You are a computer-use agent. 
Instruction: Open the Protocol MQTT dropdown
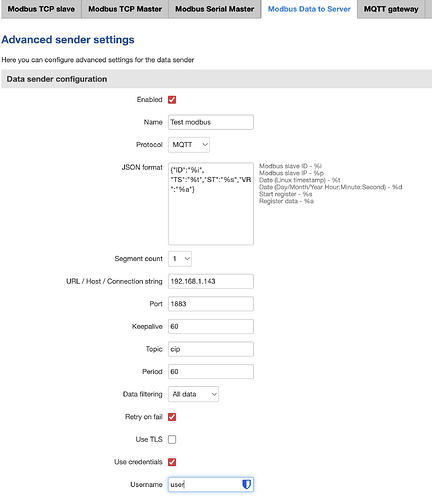[189, 145]
